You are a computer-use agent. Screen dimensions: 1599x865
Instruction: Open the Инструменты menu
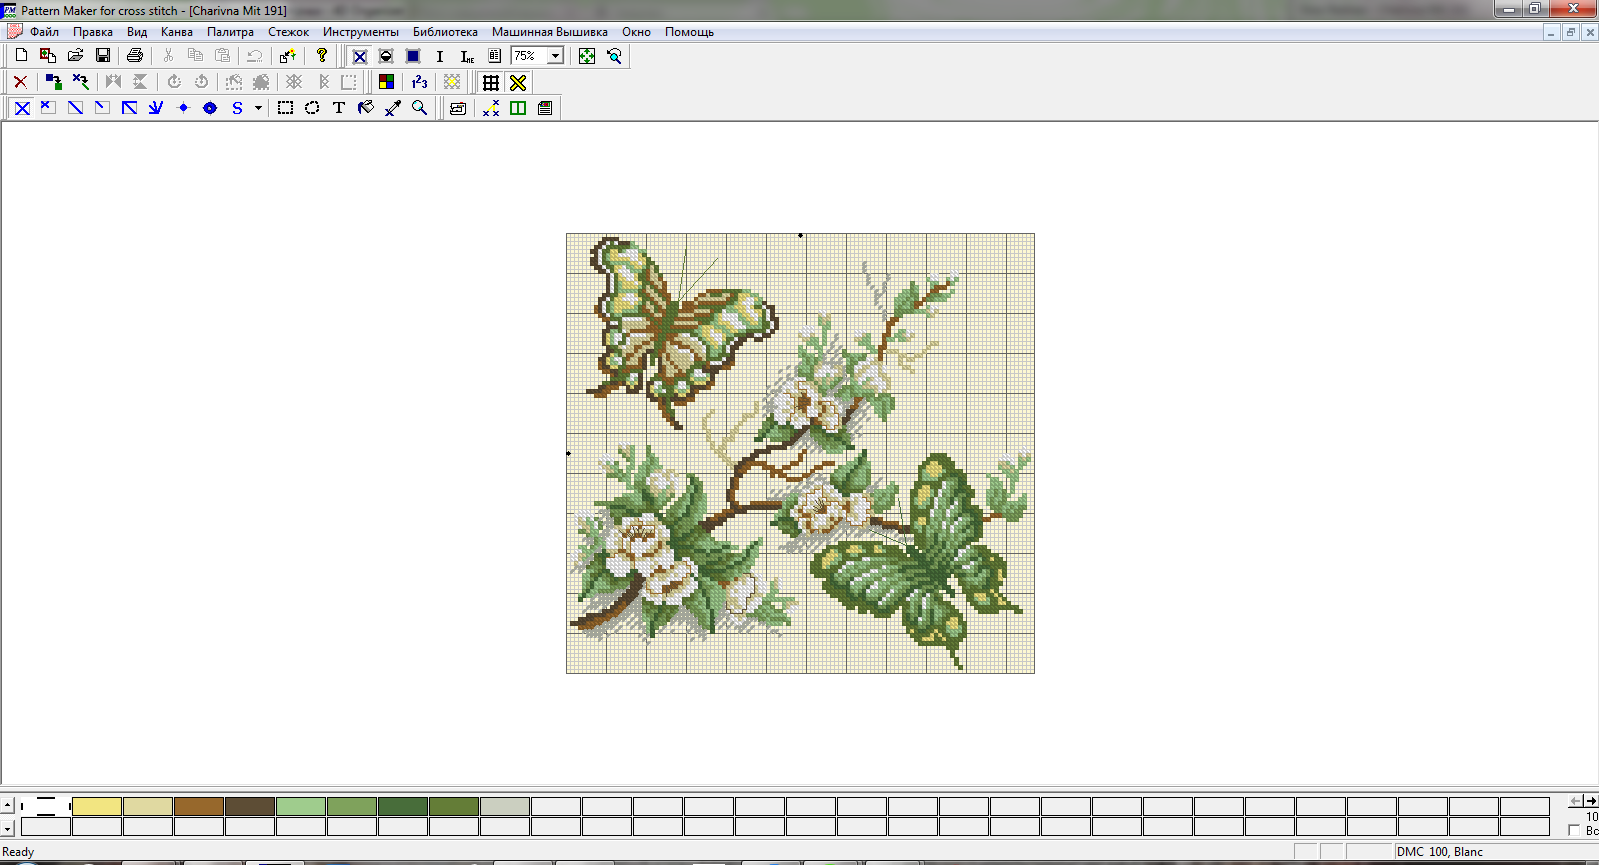coord(360,32)
